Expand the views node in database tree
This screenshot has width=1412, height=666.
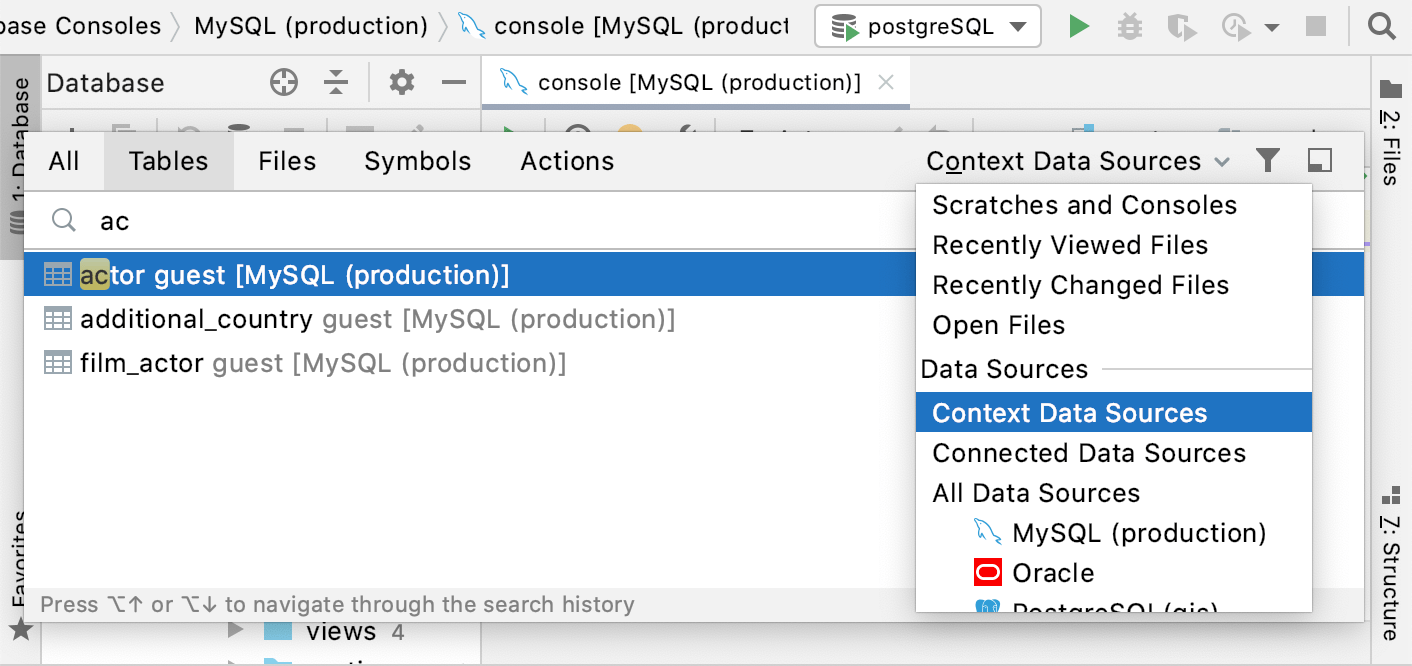pyautogui.click(x=235, y=631)
